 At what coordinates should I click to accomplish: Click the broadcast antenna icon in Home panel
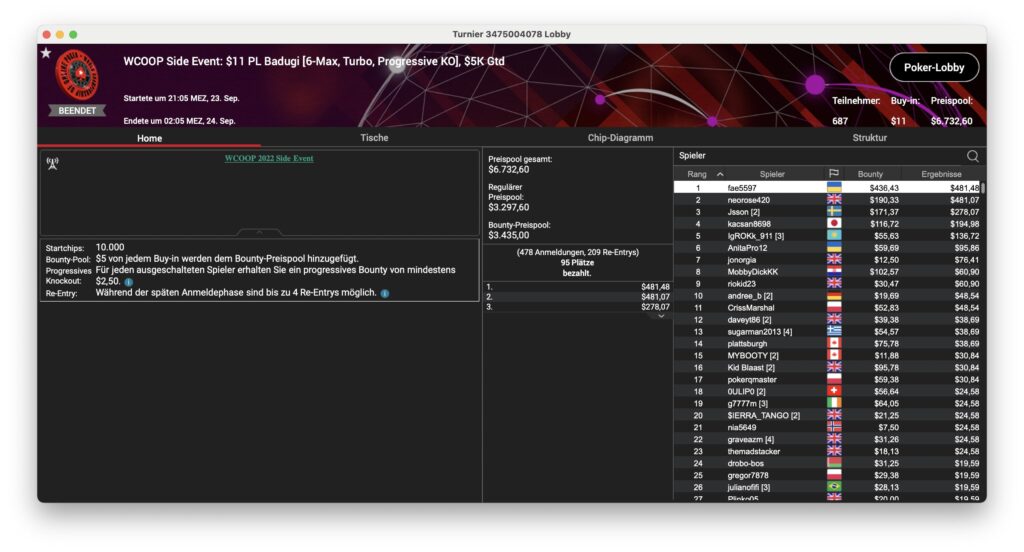pyautogui.click(x=53, y=163)
